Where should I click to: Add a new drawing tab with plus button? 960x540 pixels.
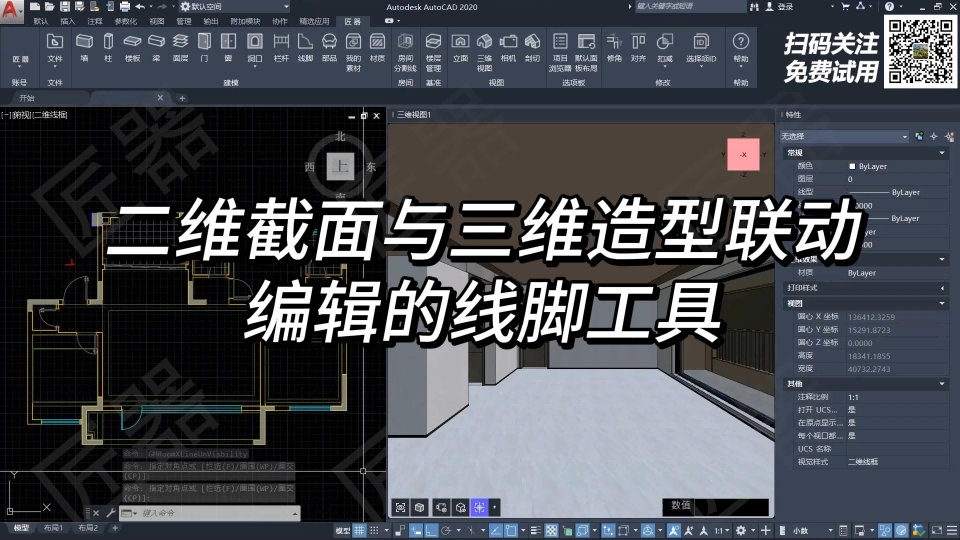(x=182, y=98)
